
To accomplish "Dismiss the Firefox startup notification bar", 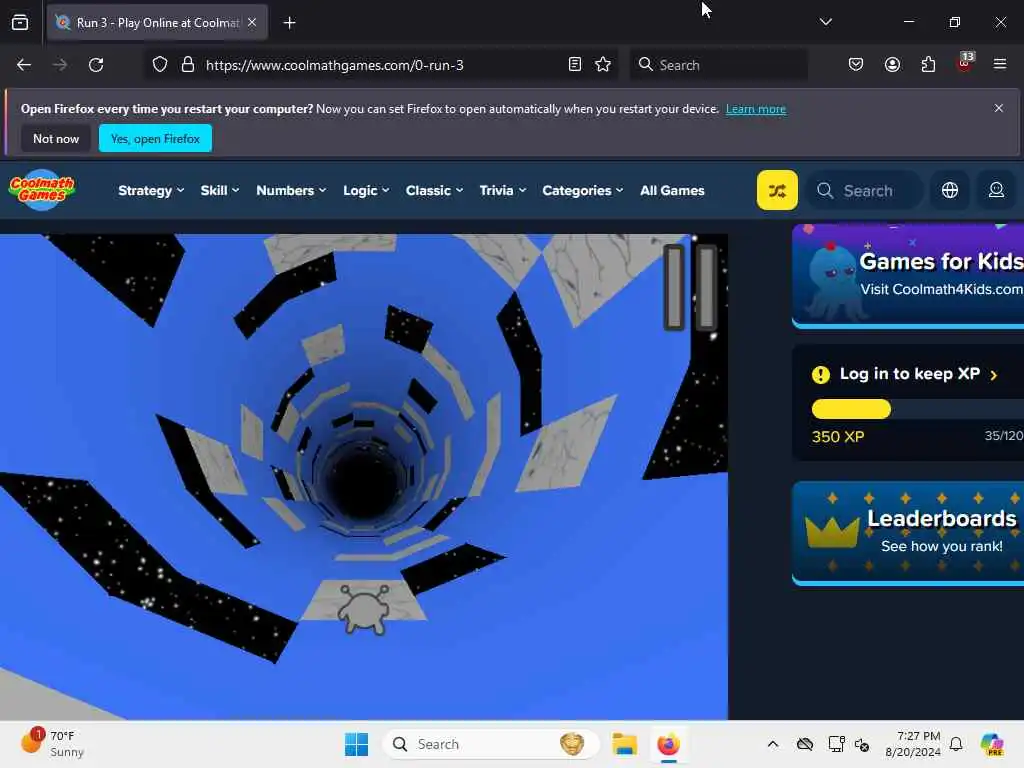I will click(x=999, y=108).
